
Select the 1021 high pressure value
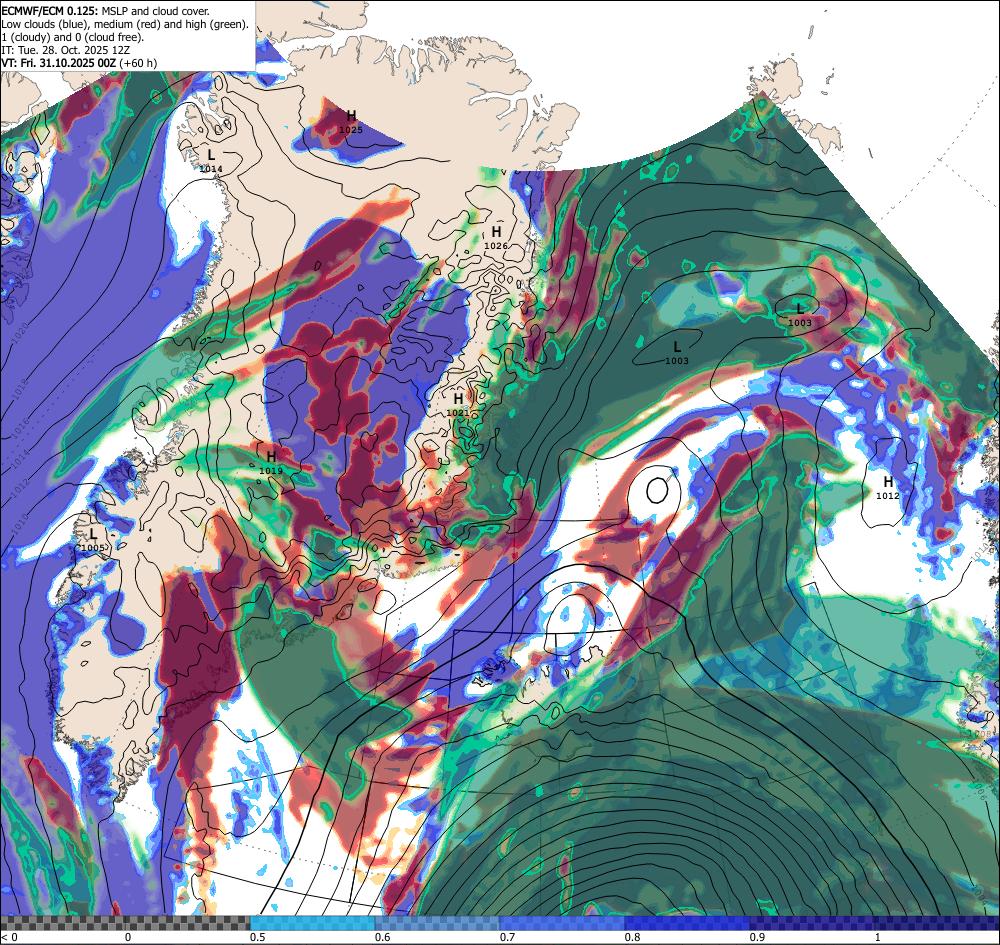458,413
